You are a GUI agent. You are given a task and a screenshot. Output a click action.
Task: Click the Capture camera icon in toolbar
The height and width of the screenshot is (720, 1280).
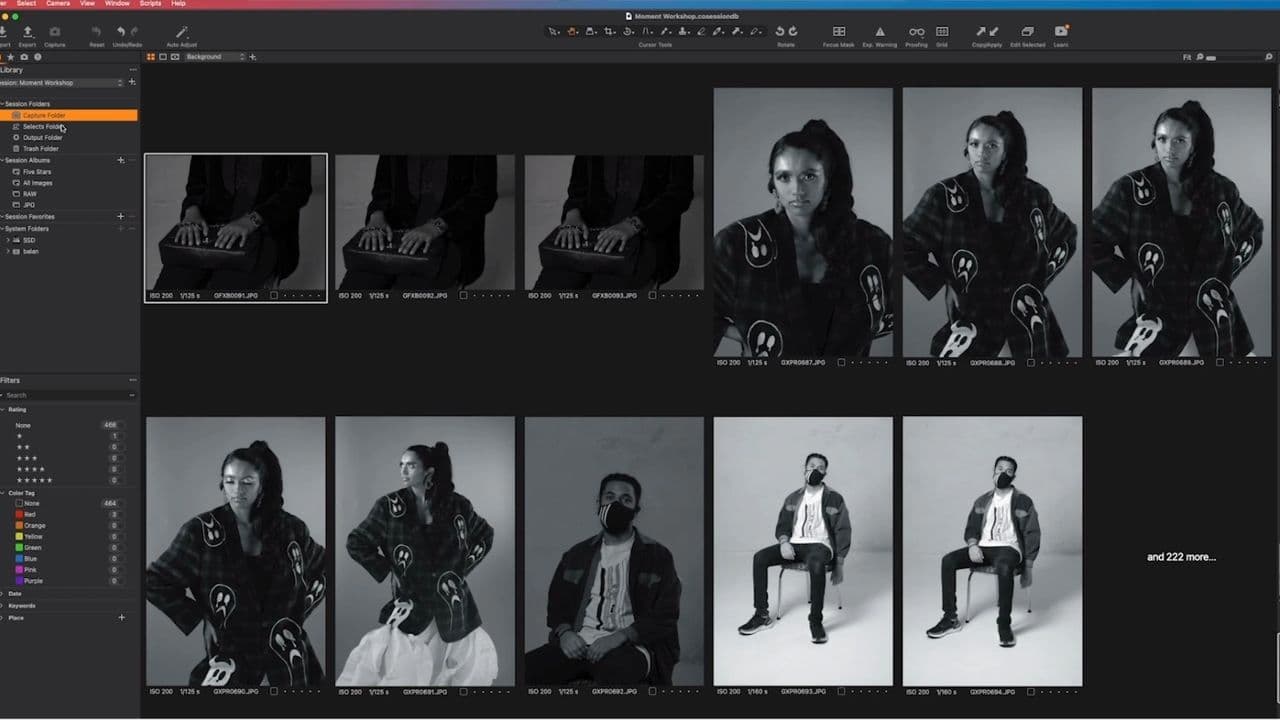click(x=55, y=33)
